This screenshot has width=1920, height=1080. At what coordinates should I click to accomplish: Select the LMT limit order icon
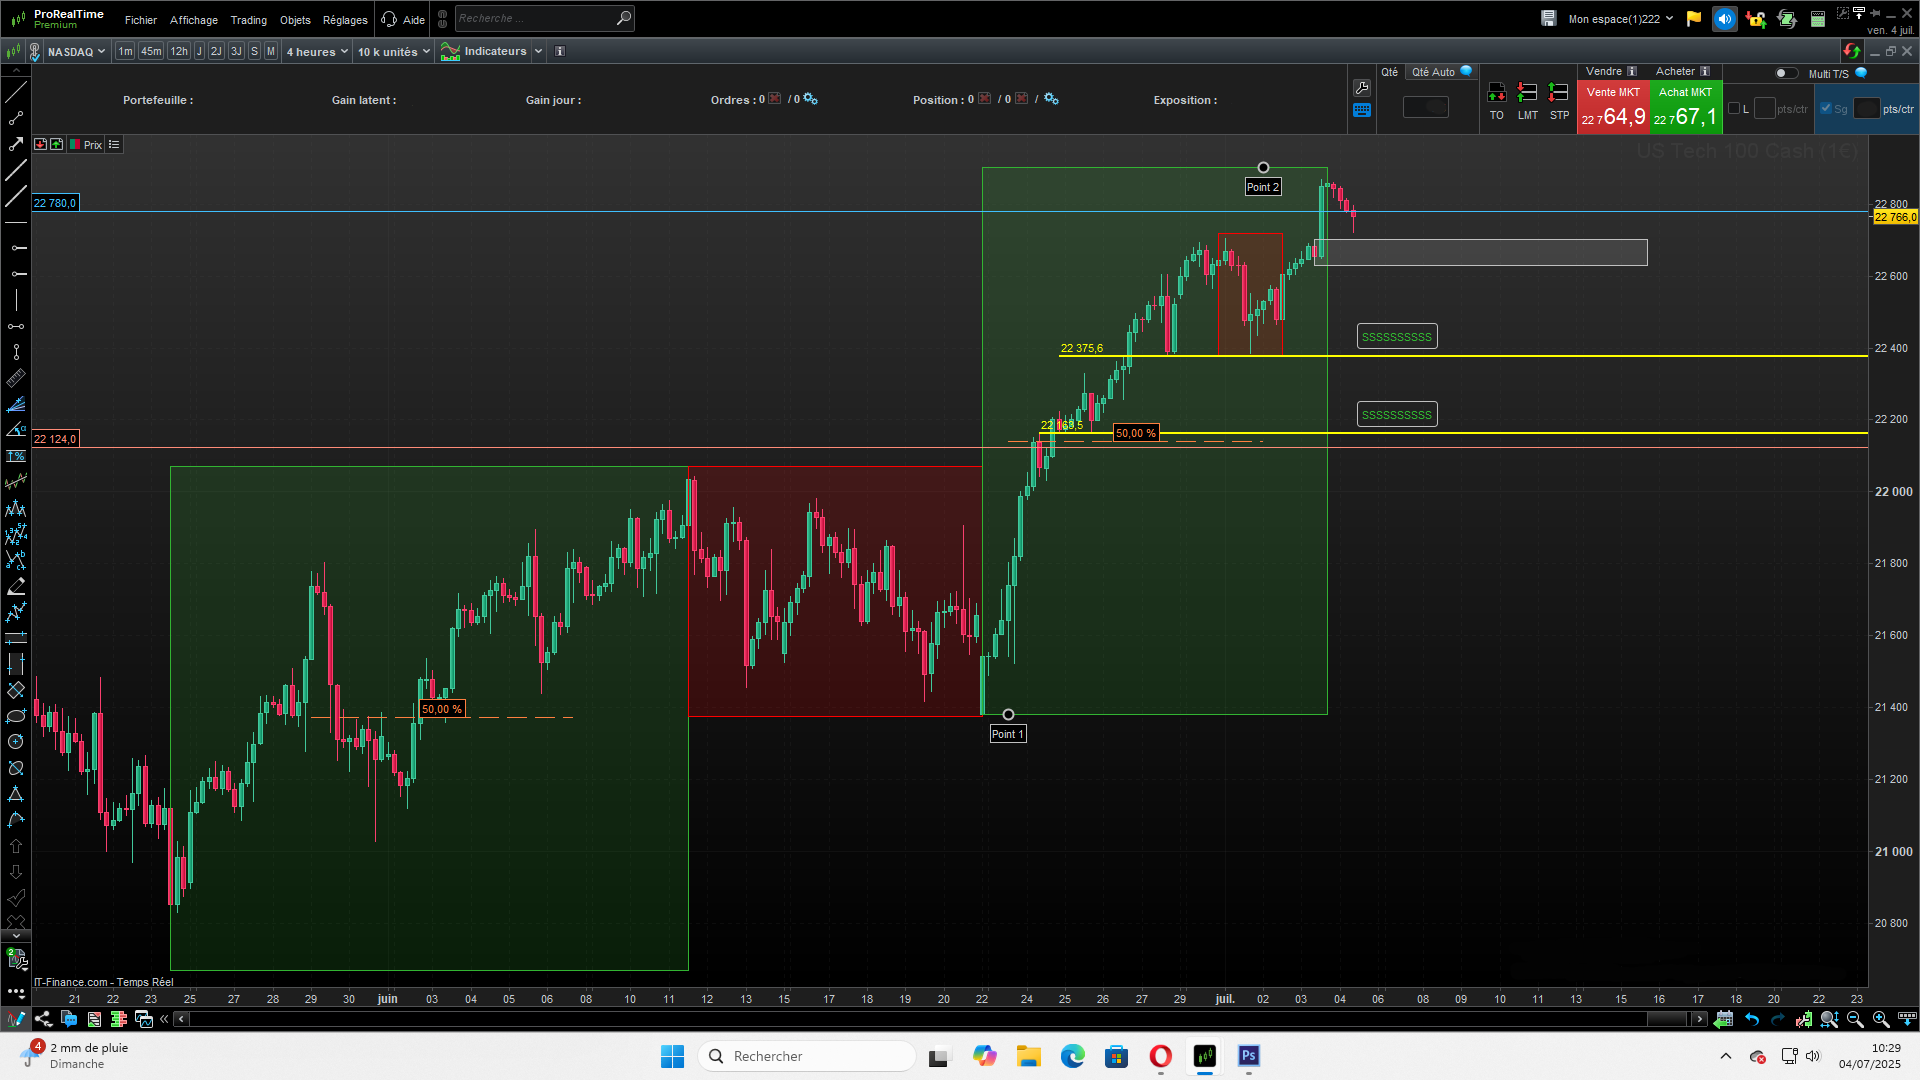point(1527,93)
